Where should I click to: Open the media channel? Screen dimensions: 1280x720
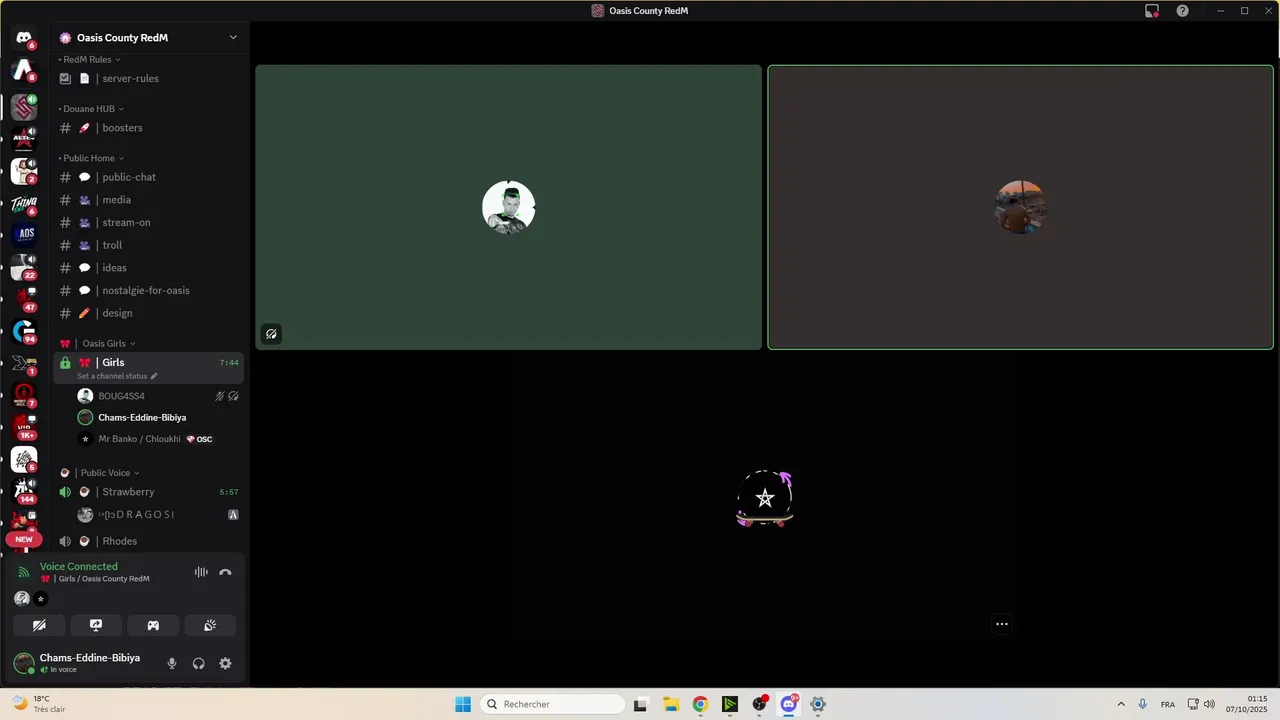point(149,200)
